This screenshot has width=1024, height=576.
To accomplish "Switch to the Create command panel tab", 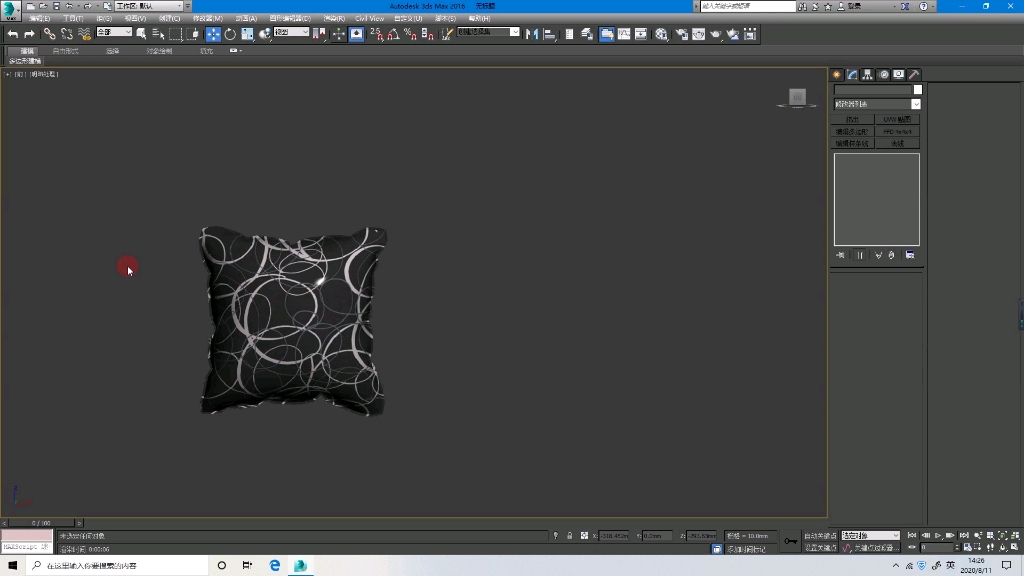I will (837, 74).
